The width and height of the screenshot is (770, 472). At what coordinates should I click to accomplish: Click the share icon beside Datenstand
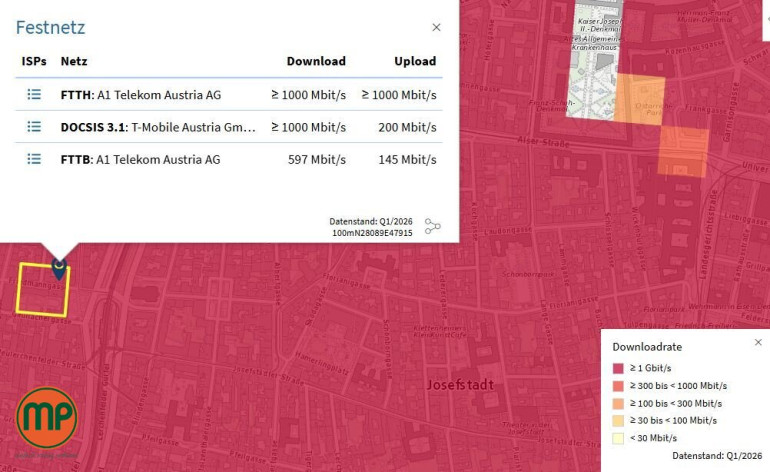point(432,226)
